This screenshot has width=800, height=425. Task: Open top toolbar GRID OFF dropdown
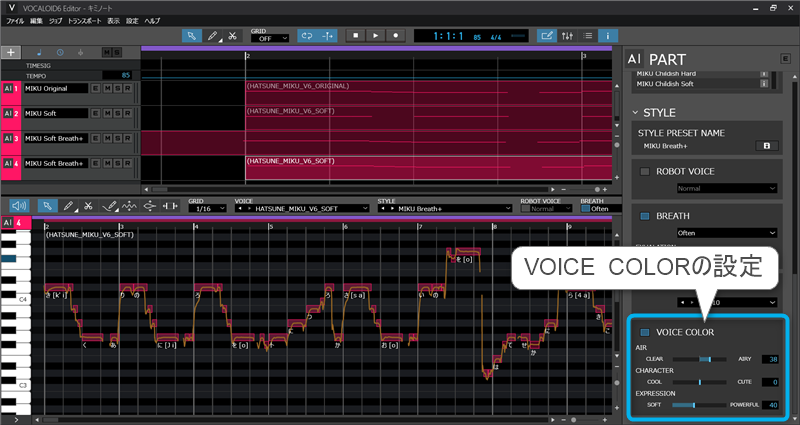point(270,39)
